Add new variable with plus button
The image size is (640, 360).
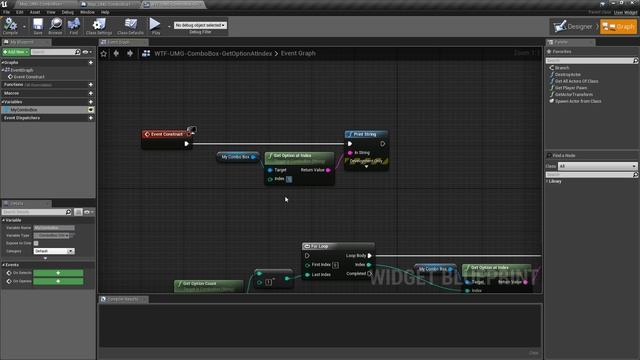pos(91,102)
